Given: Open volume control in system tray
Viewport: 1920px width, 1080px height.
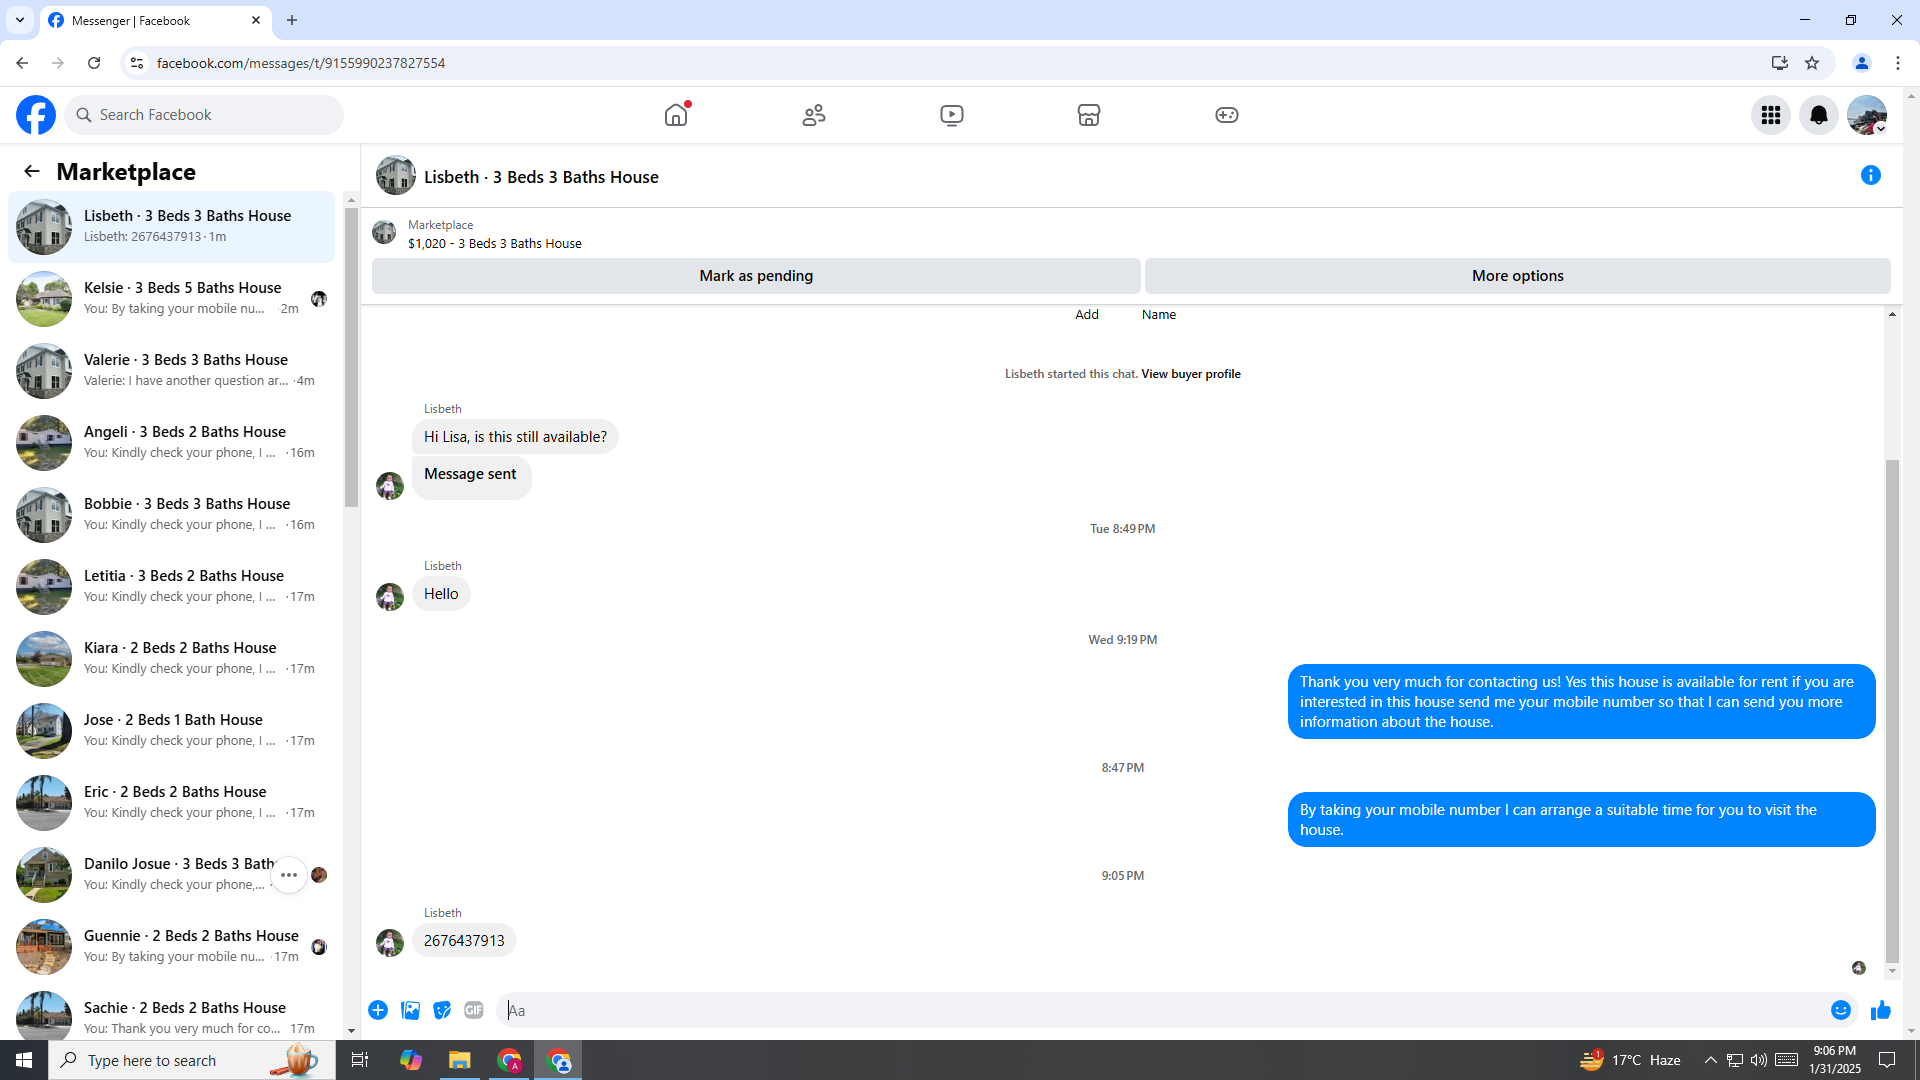Looking at the screenshot, I should [1759, 1060].
